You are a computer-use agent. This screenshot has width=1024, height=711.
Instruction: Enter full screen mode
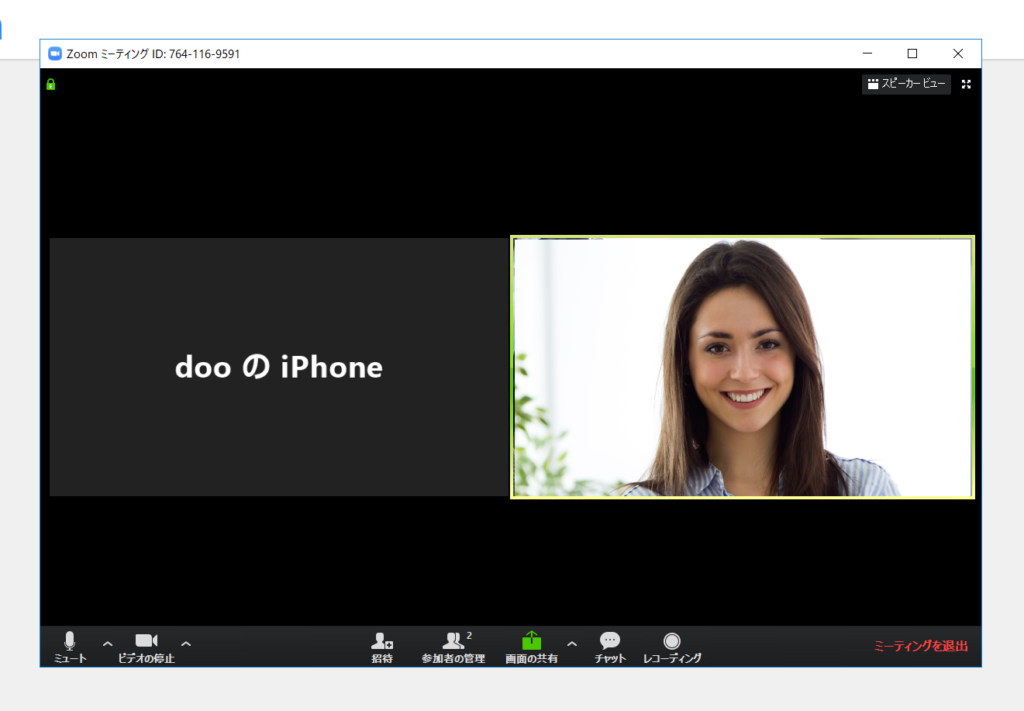pos(967,84)
